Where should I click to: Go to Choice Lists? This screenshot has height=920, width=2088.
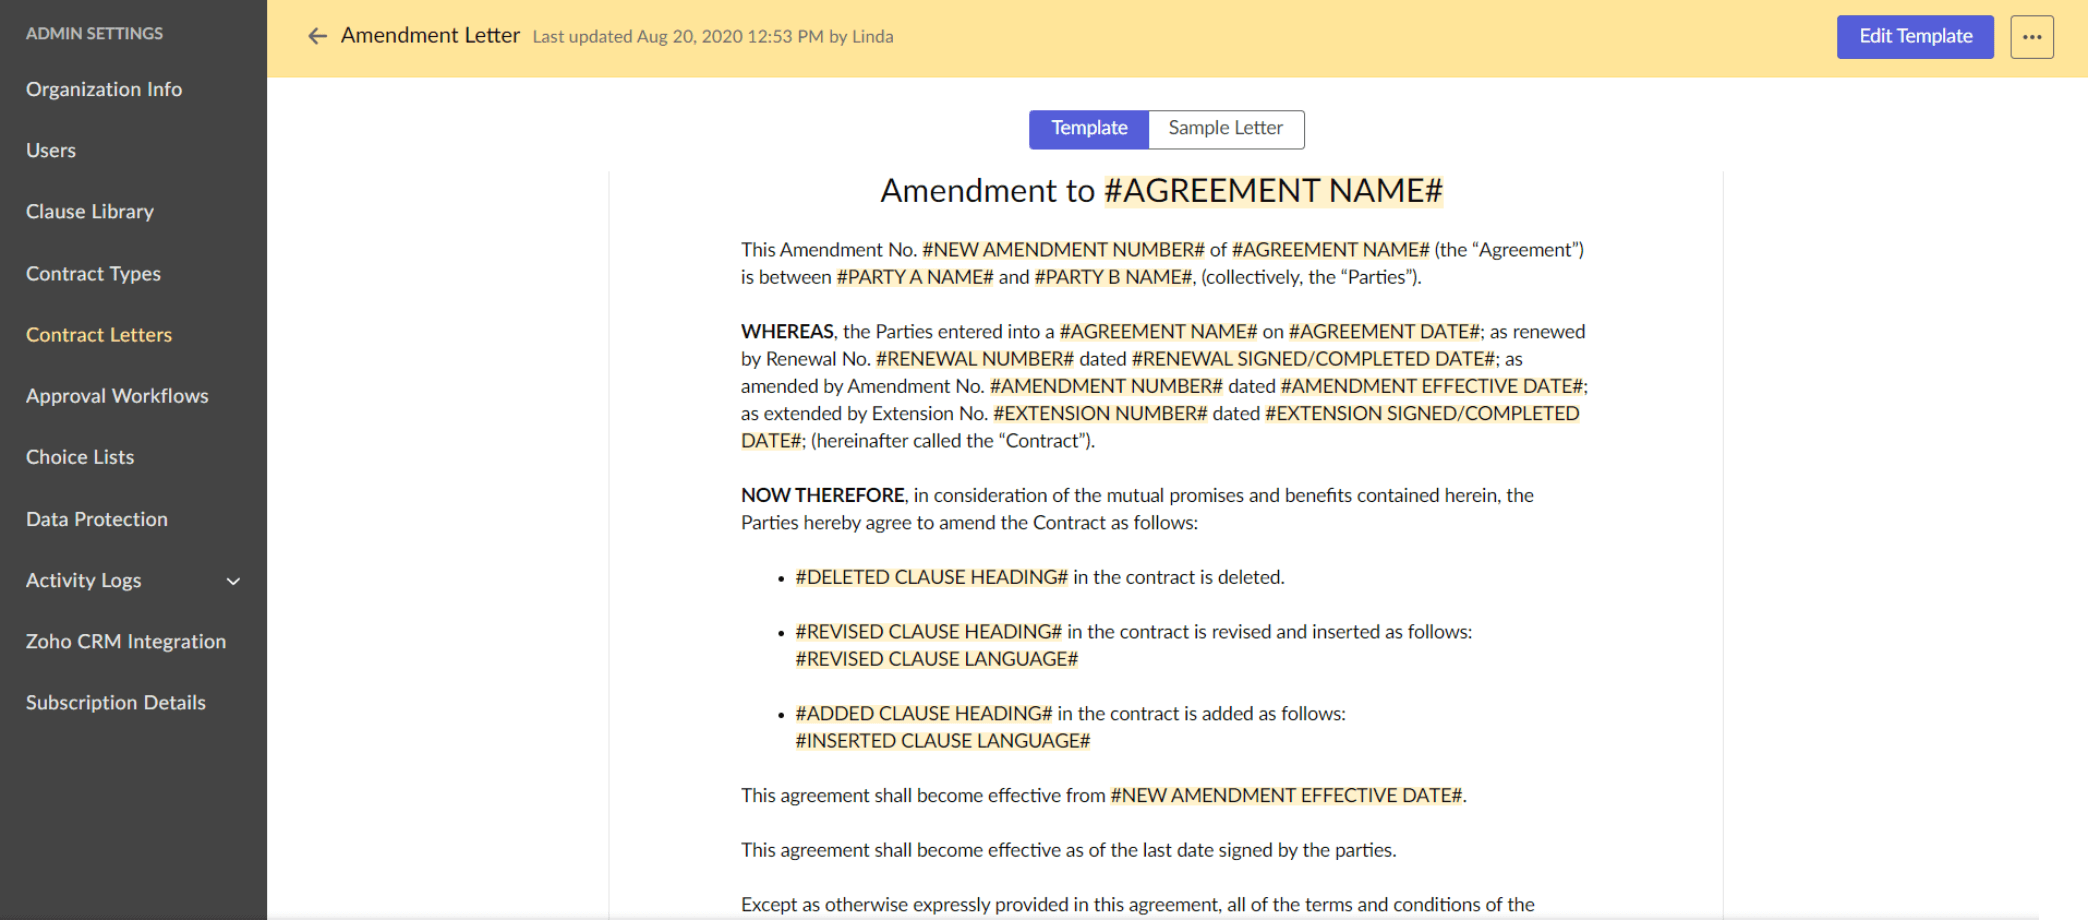pyautogui.click(x=80, y=457)
